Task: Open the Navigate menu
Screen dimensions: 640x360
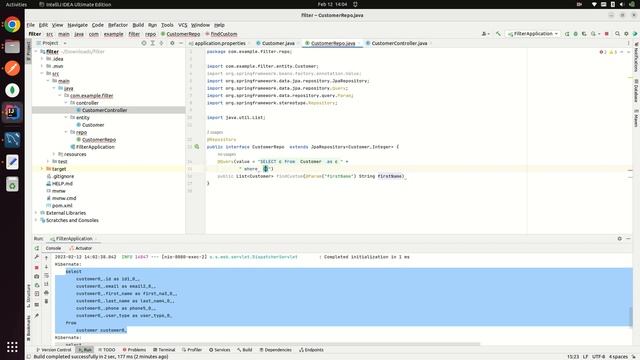Action: pos(78,25)
